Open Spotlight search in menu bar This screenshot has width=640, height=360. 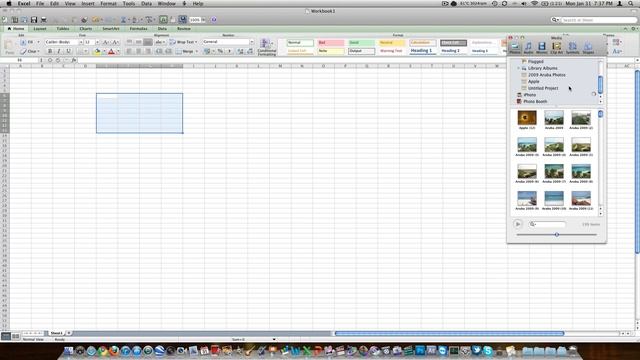tap(631, 3)
